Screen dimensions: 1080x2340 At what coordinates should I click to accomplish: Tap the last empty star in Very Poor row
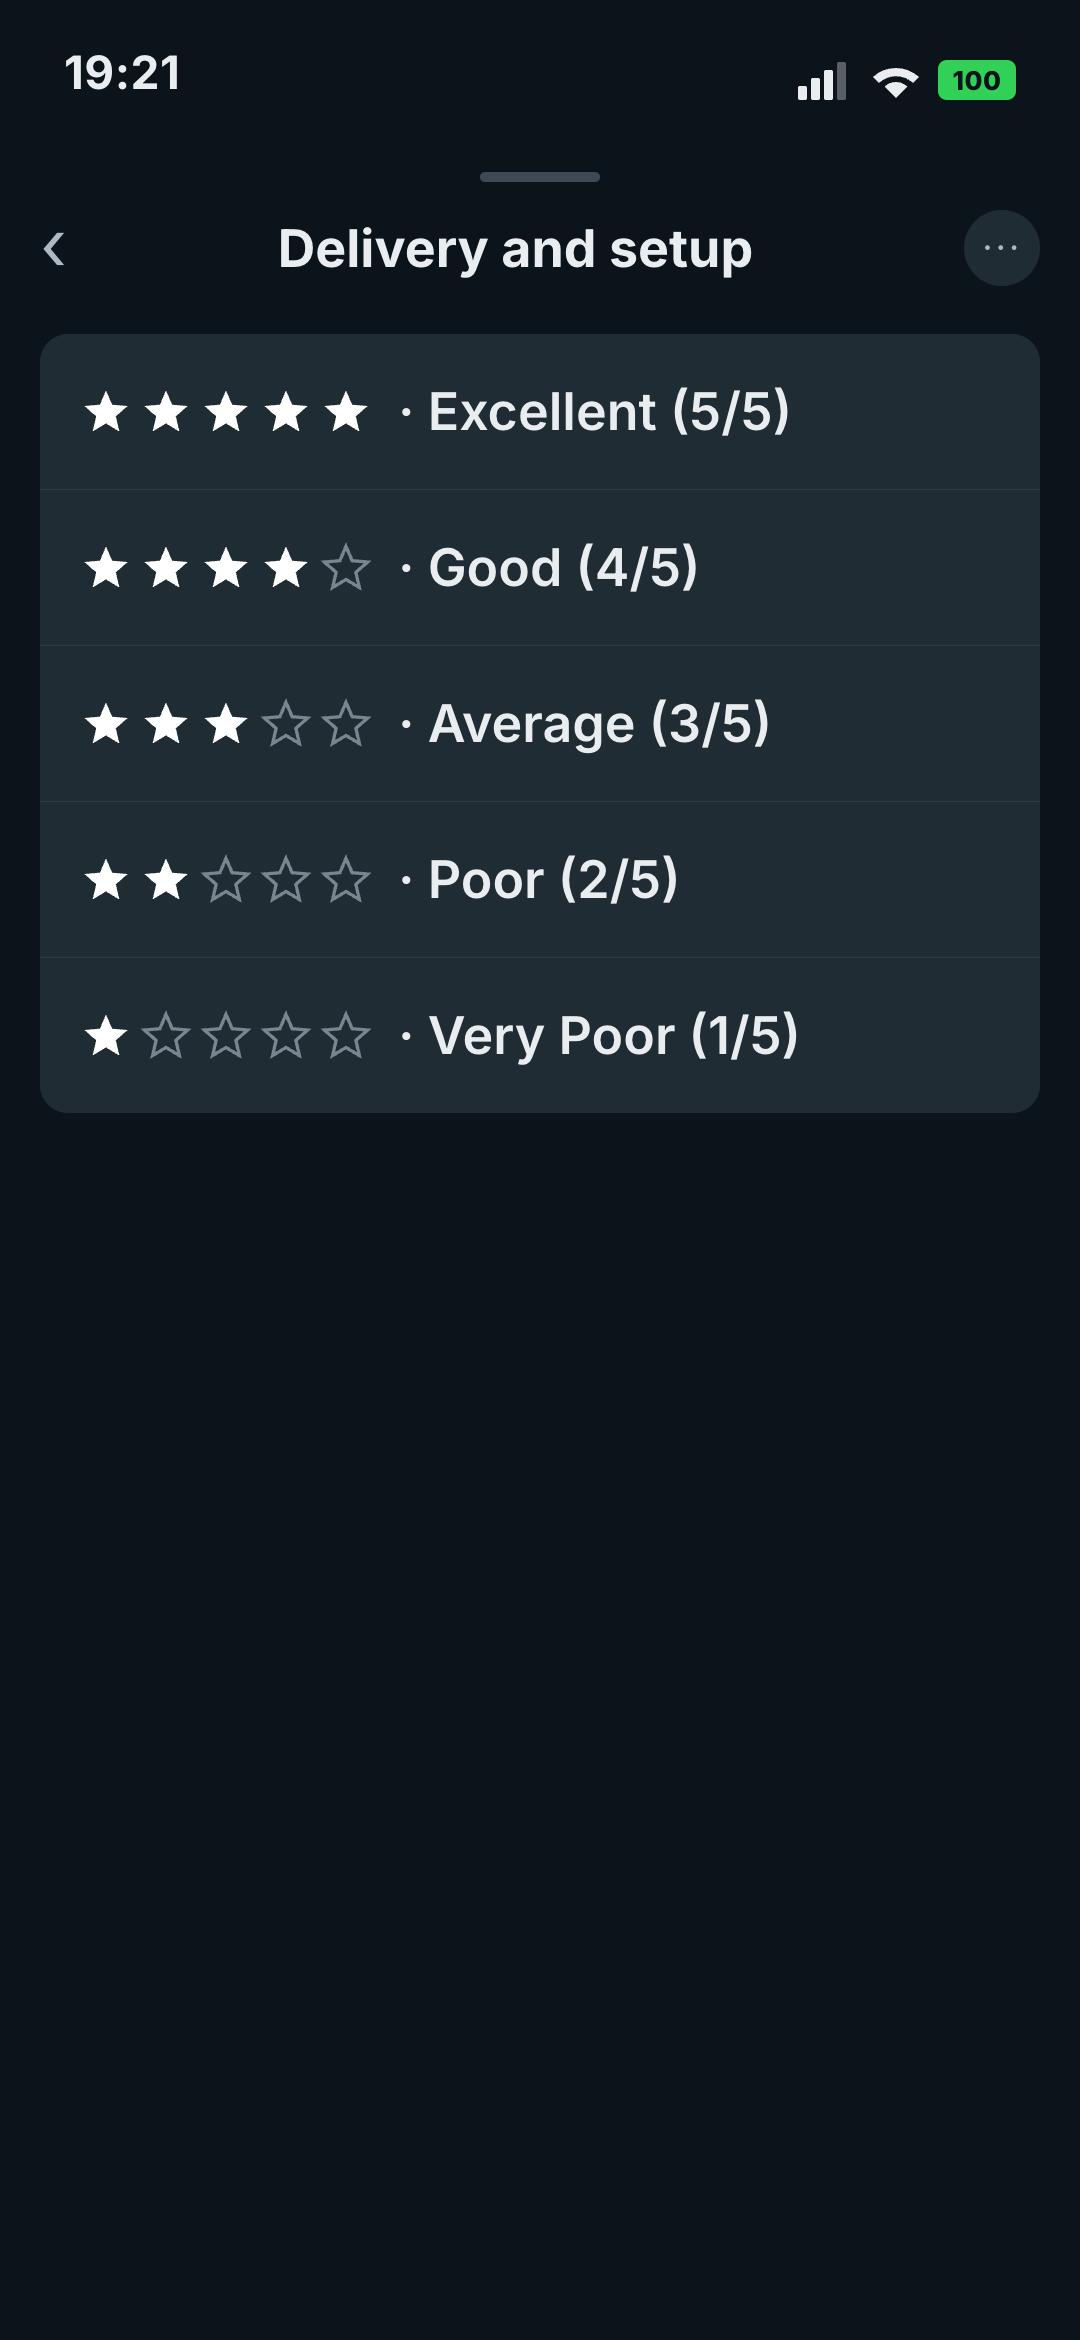point(346,1036)
